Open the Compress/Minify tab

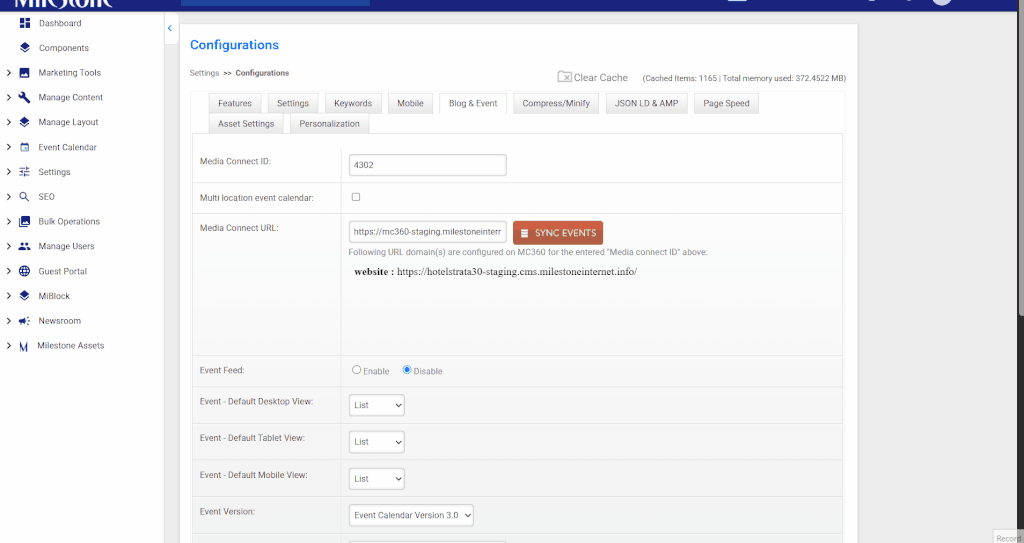[556, 103]
